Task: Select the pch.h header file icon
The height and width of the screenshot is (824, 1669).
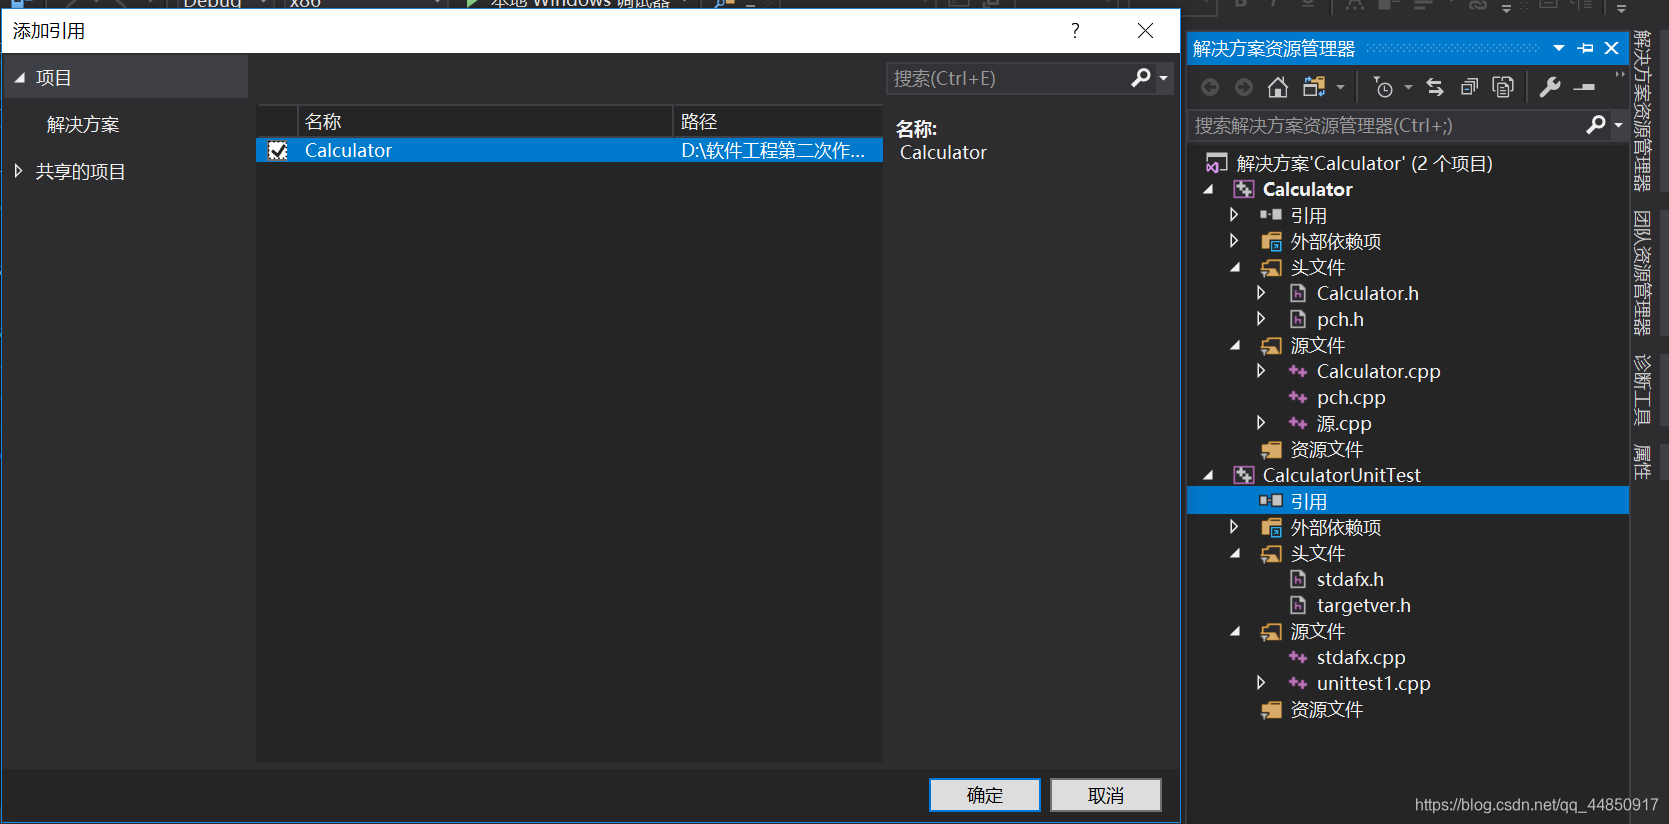Action: coord(1298,319)
